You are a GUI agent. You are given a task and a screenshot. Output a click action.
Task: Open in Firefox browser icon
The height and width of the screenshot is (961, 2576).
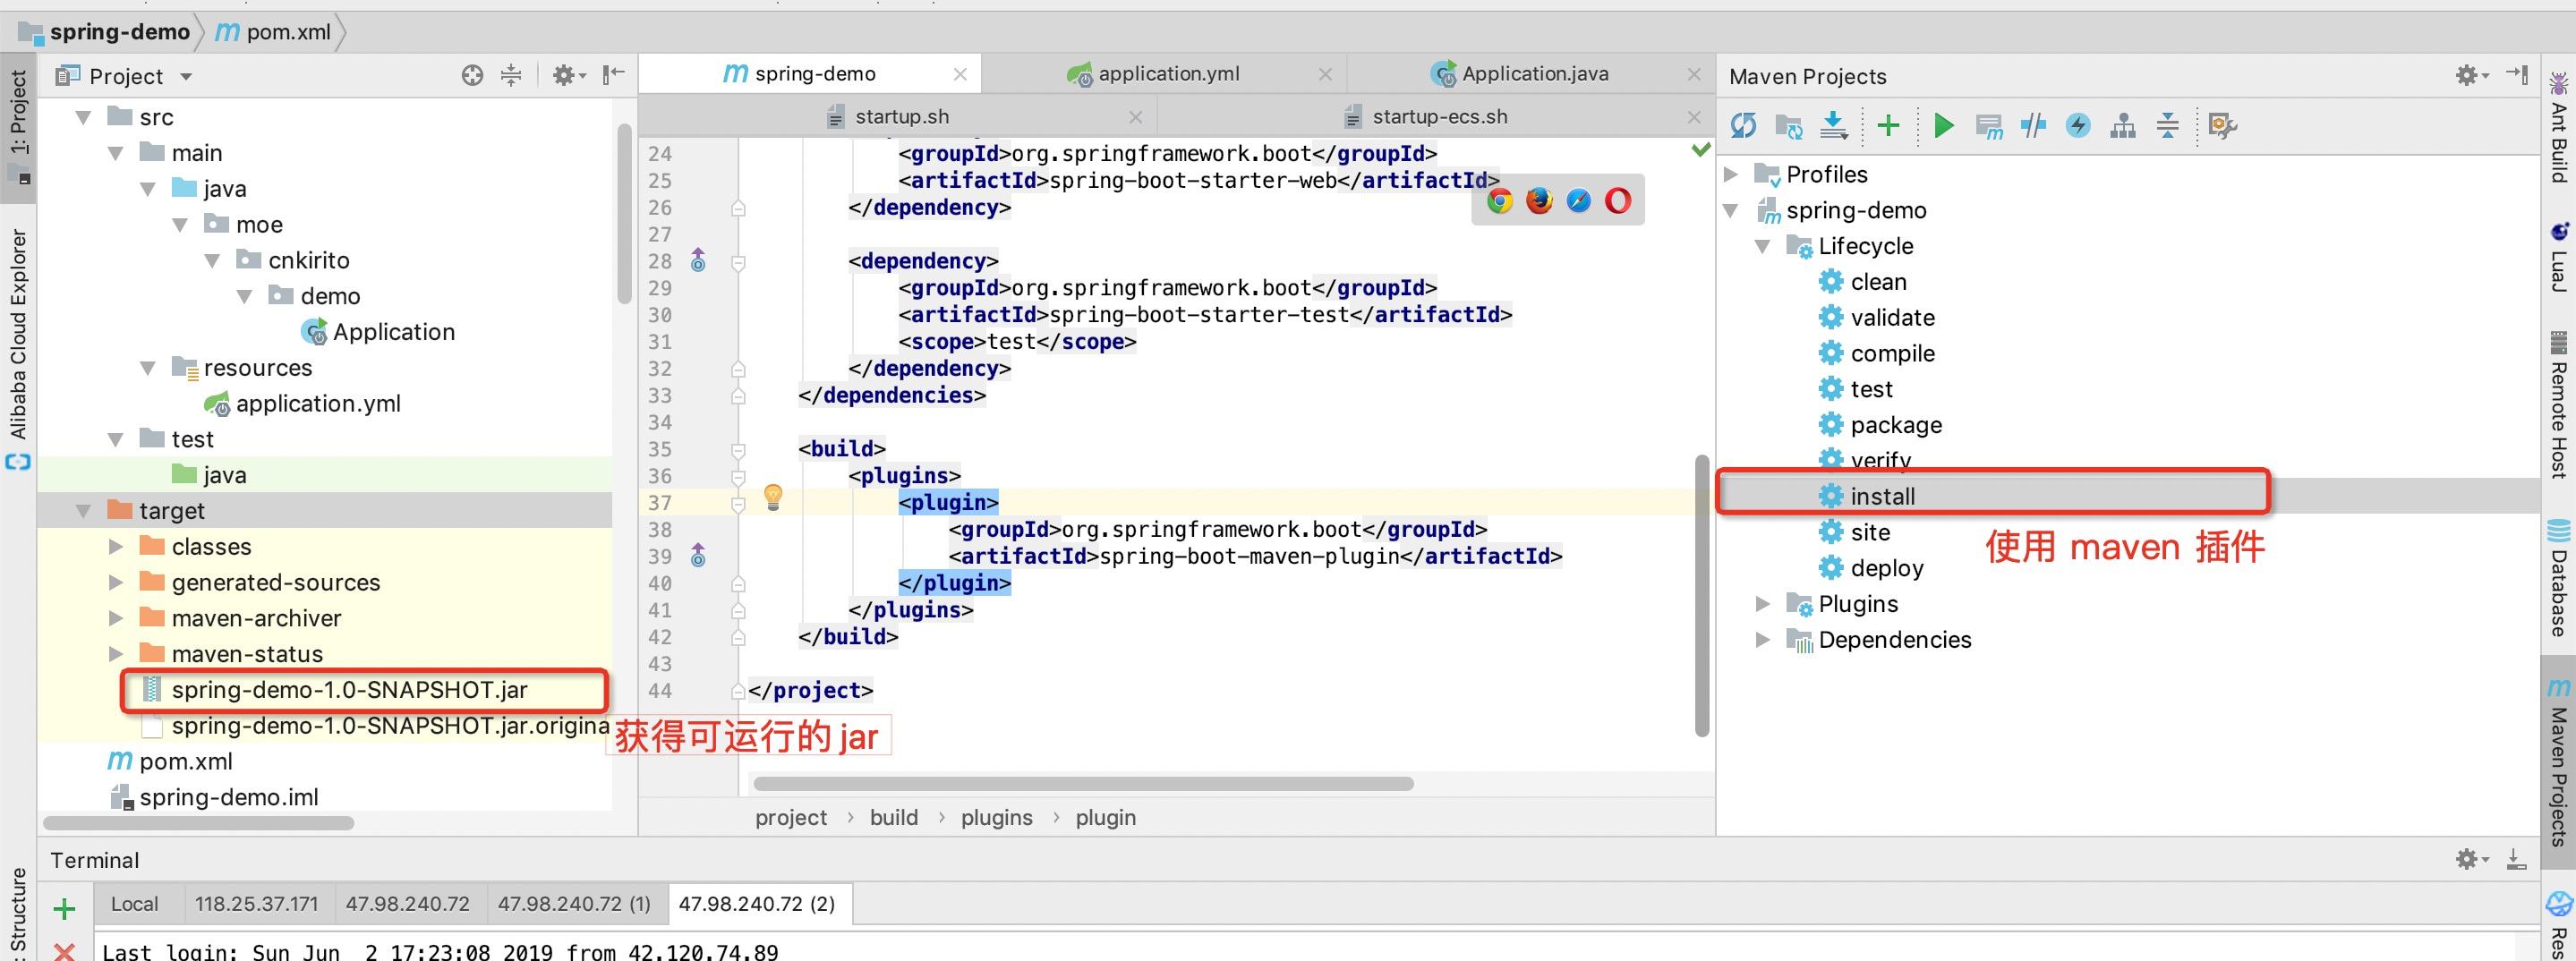point(1539,201)
